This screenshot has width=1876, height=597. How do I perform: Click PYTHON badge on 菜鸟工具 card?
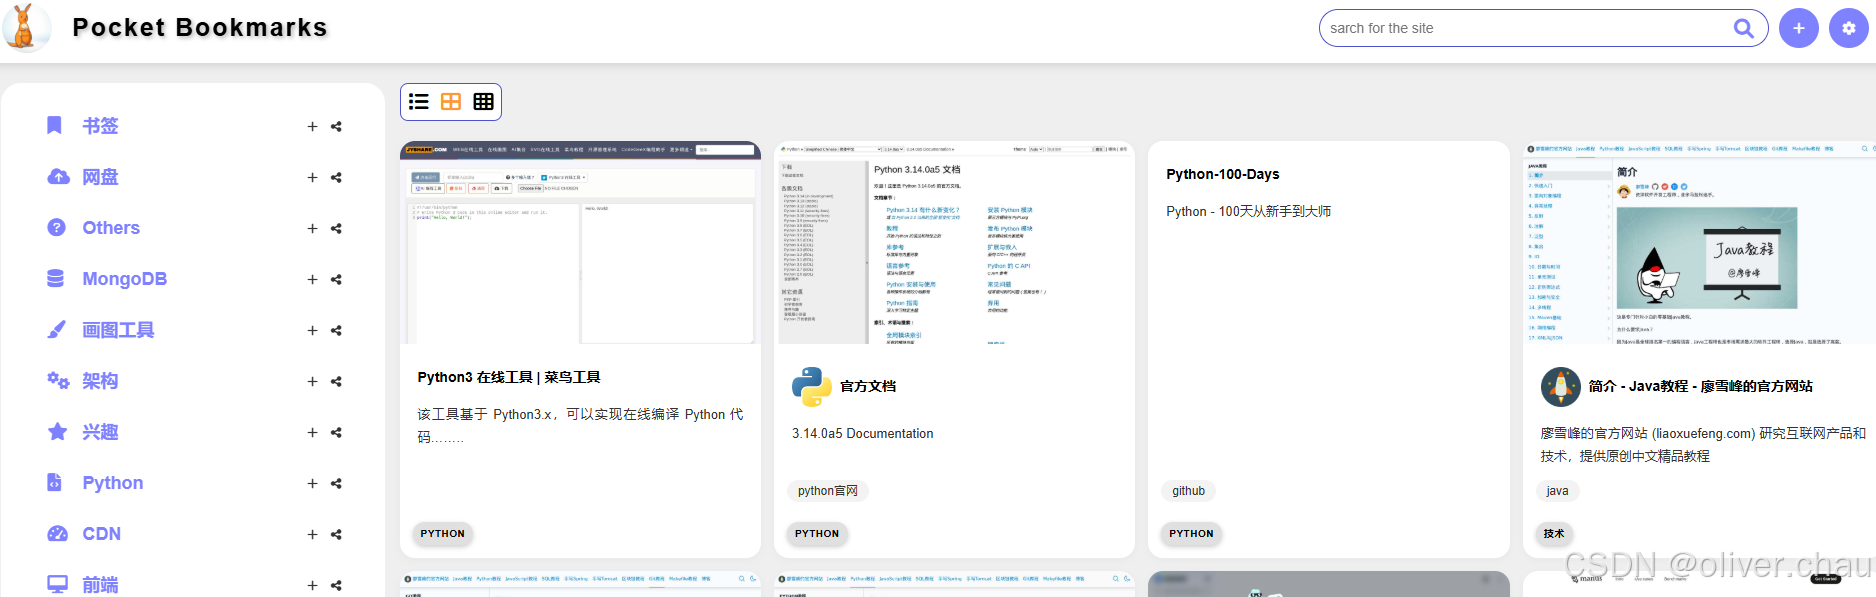coord(442,534)
